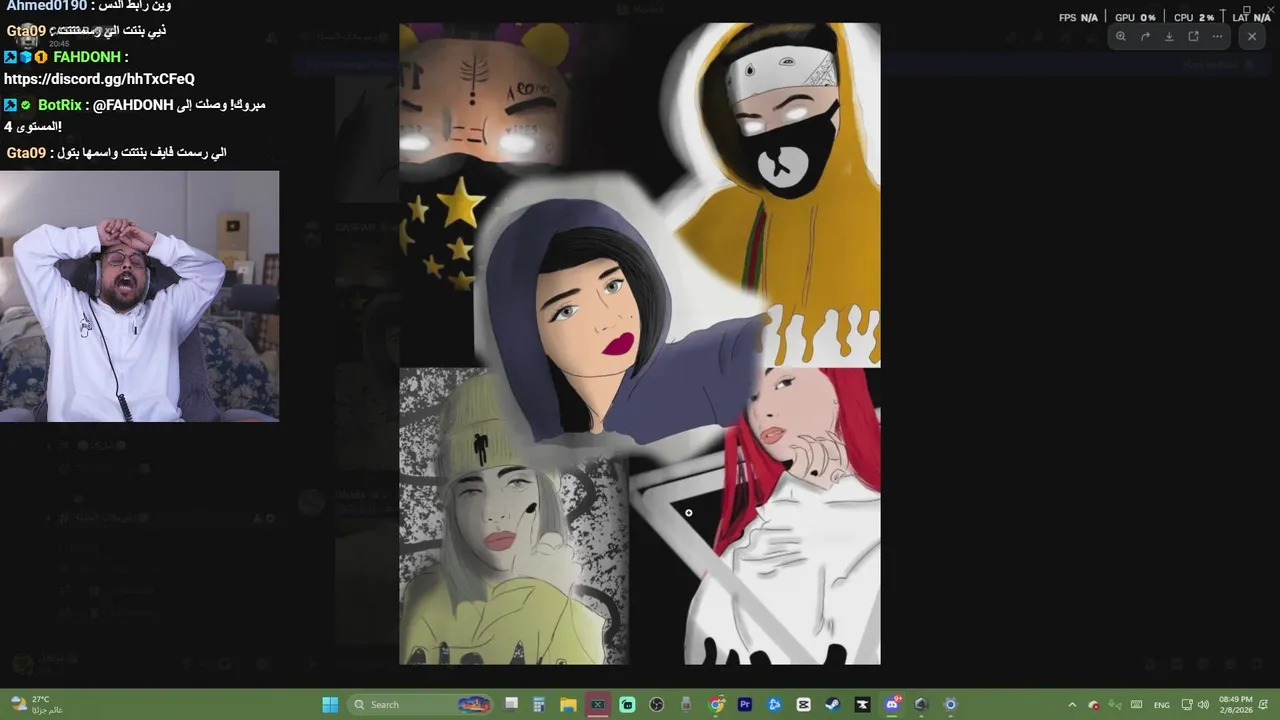Click the CPU 2% performance readout
Image resolution: width=1280 pixels, height=720 pixels.
(x=1194, y=18)
